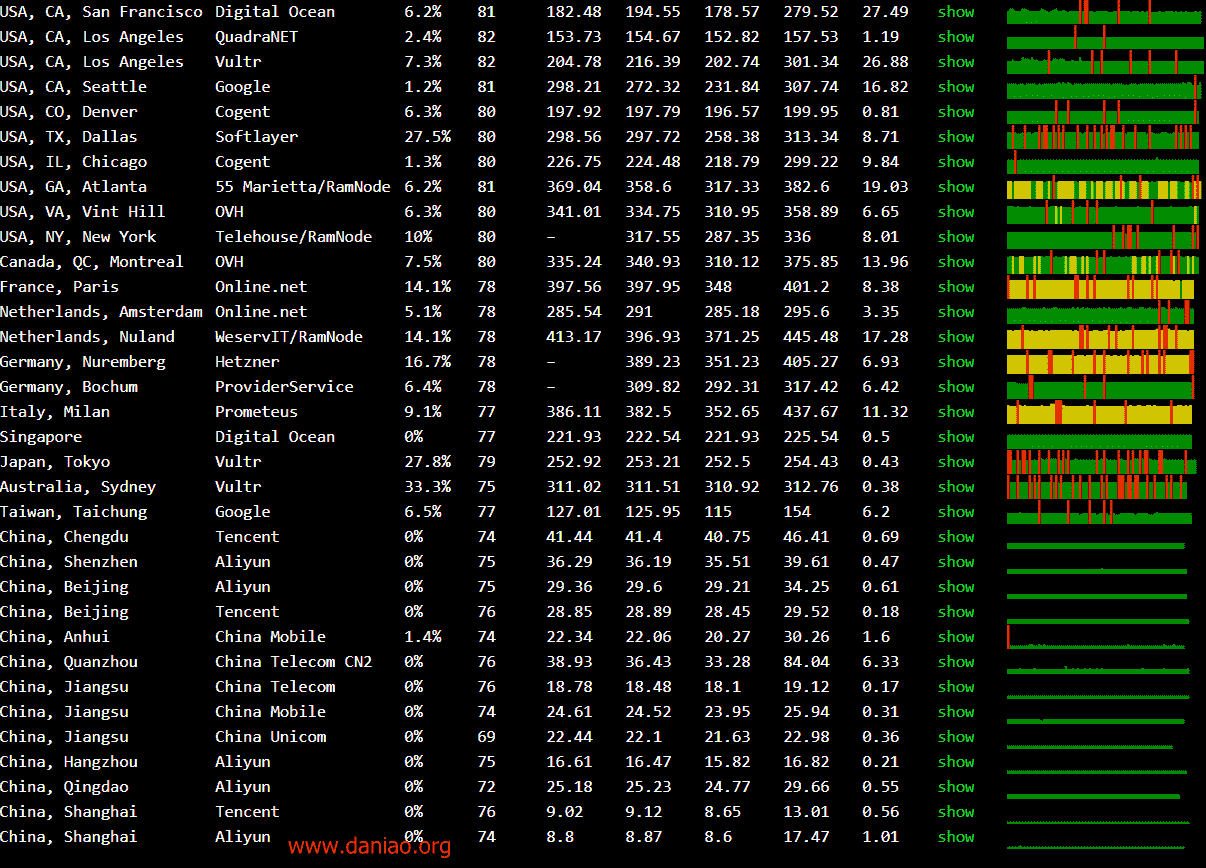The image size is (1206, 868).
Task: Open show link for Vint Hill OVH
Action: pyautogui.click(x=956, y=212)
